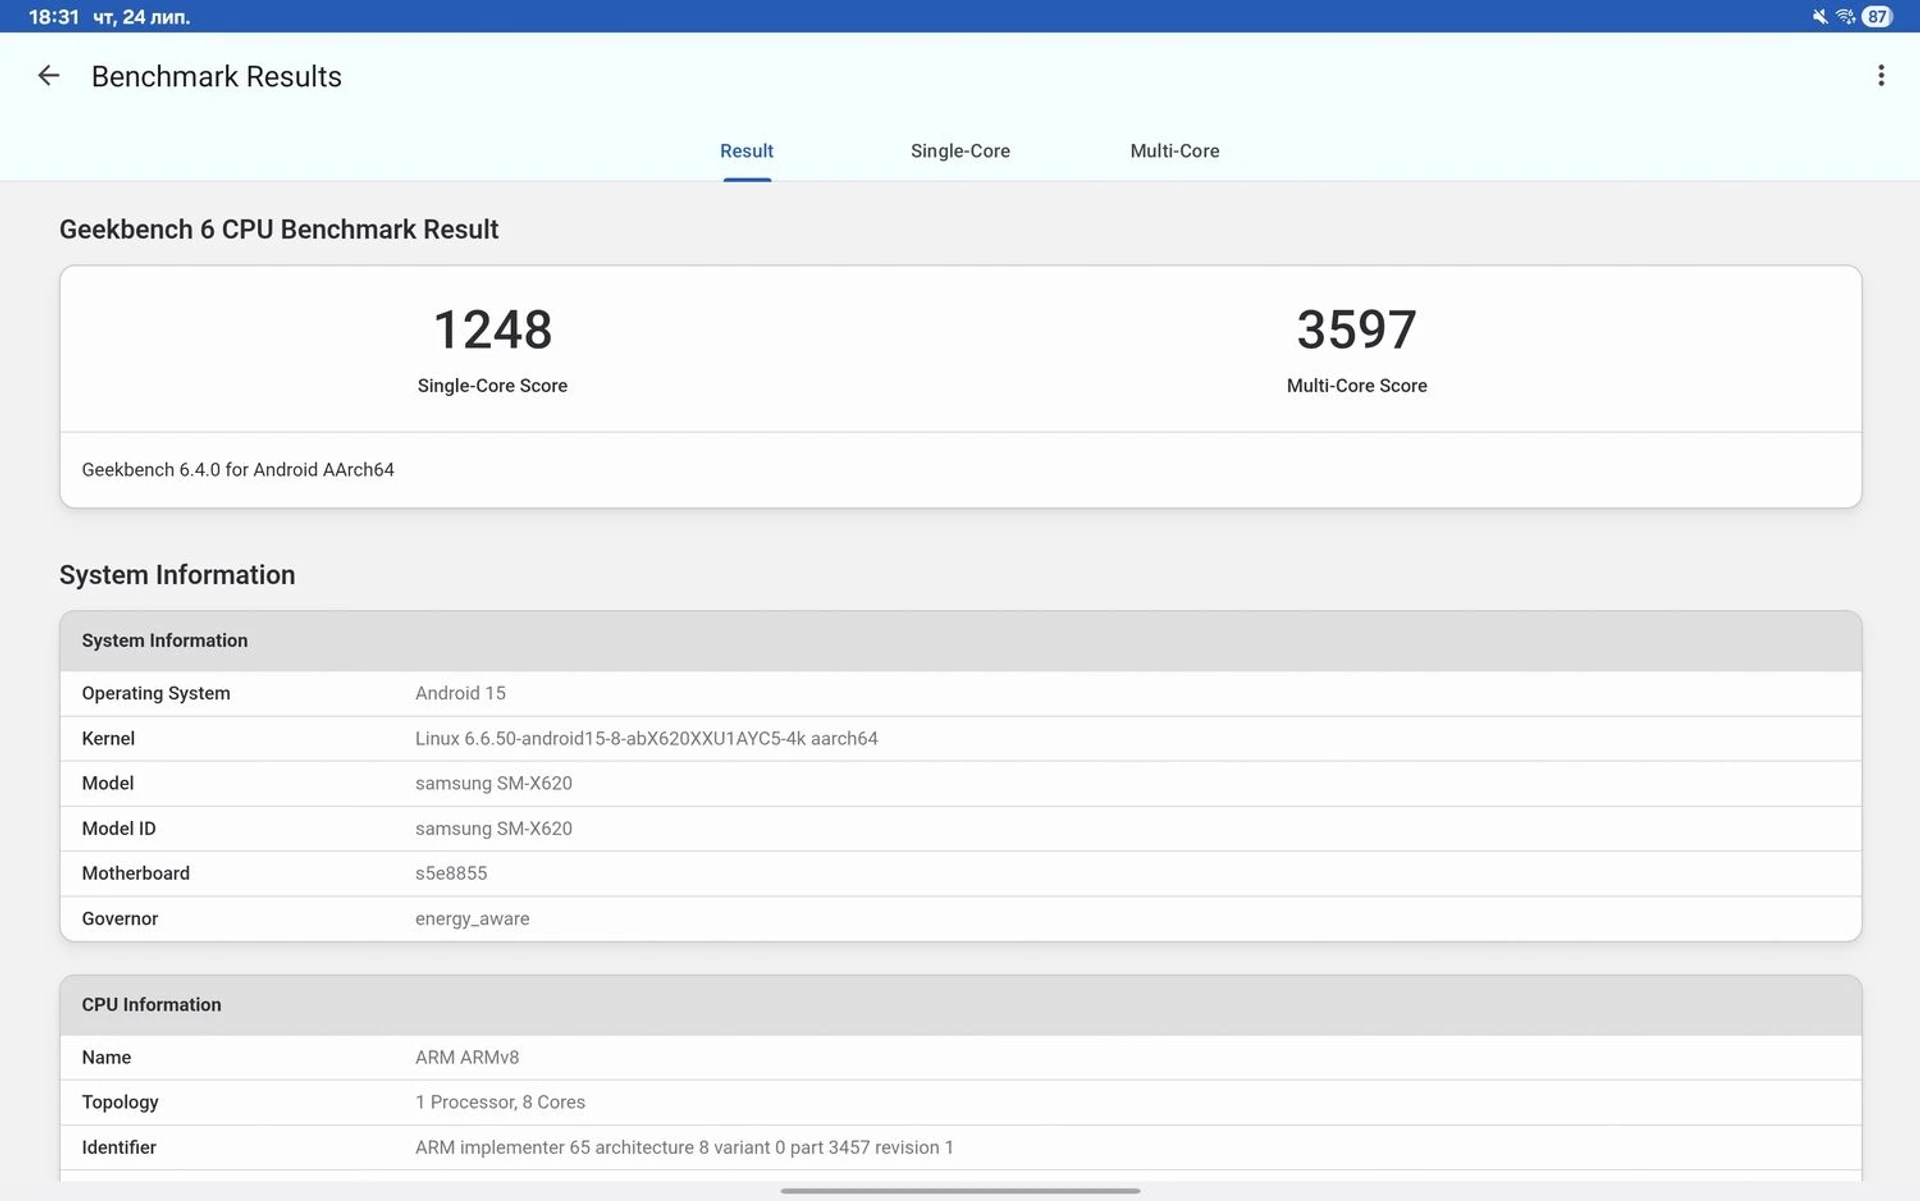Viewport: 1920px width, 1201px height.
Task: Select the Result tab
Action: point(746,151)
